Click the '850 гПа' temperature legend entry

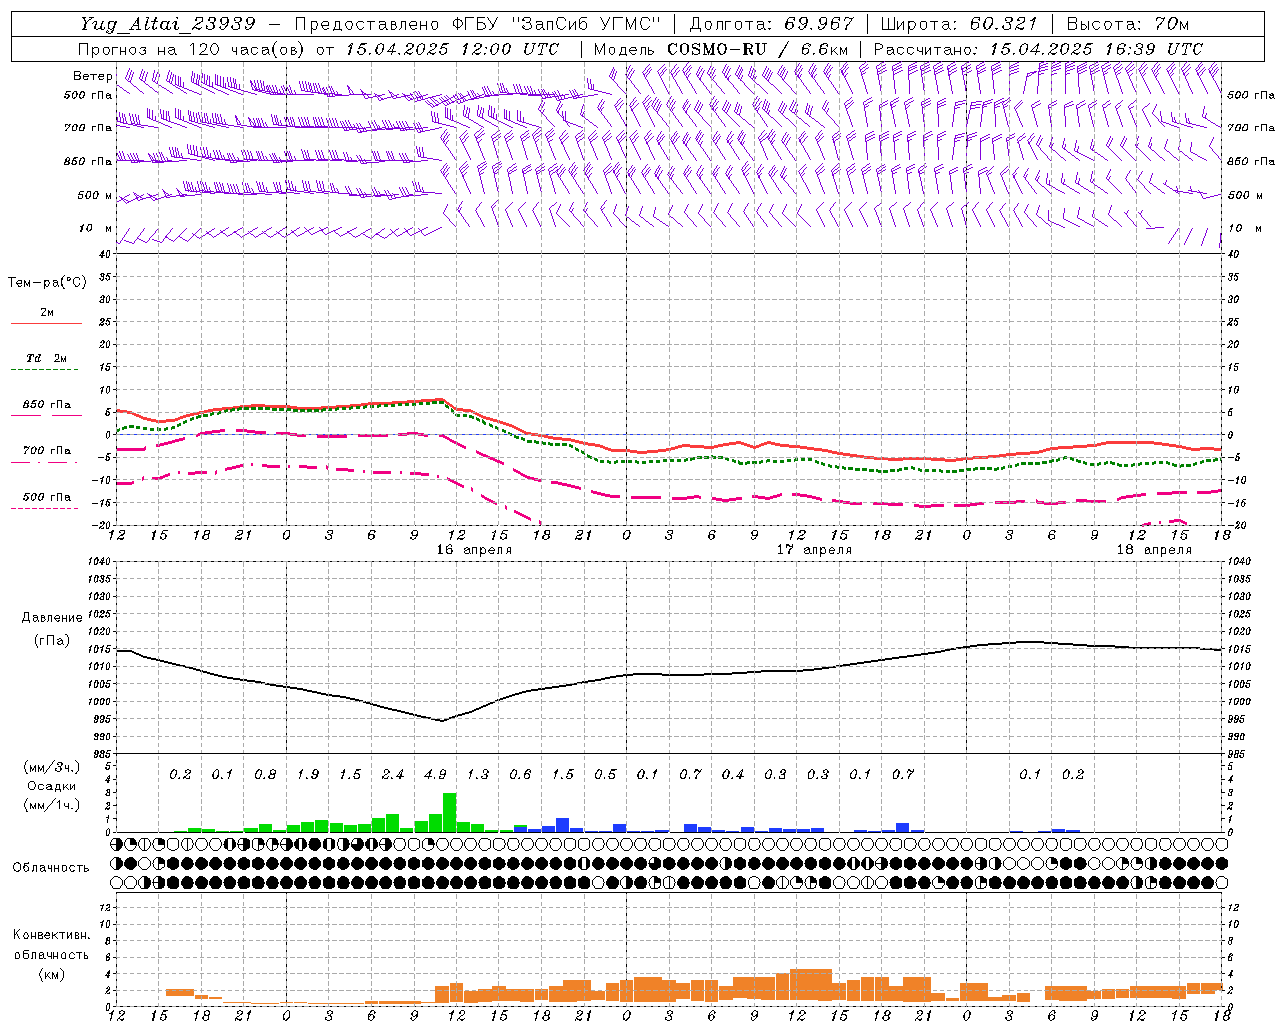click(47, 405)
